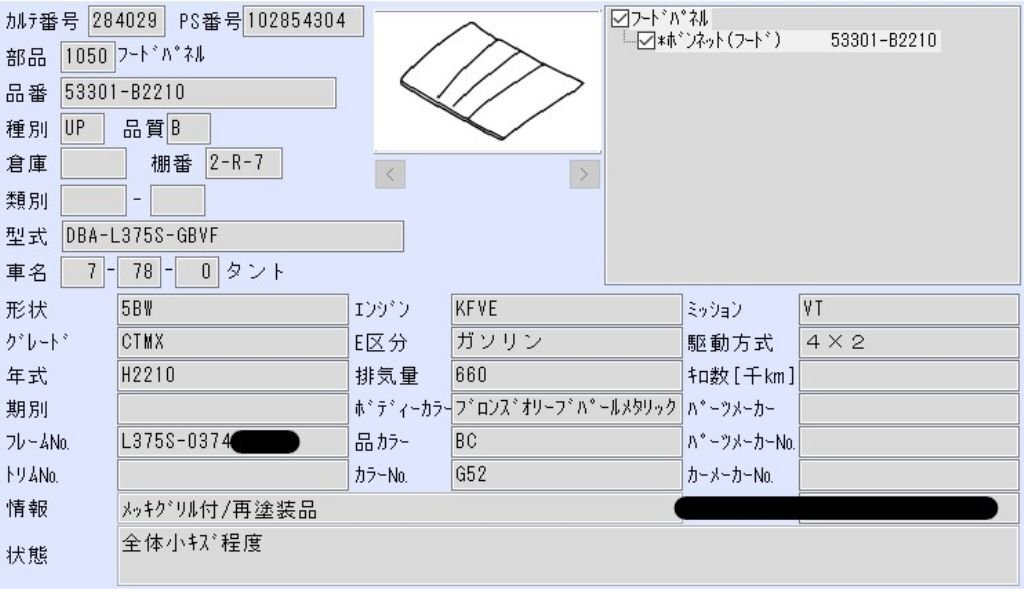Viewport: 1024px width, 589px height.
Task: Click the 駆動方式 field showing 4×2
Action: [x=909, y=343]
